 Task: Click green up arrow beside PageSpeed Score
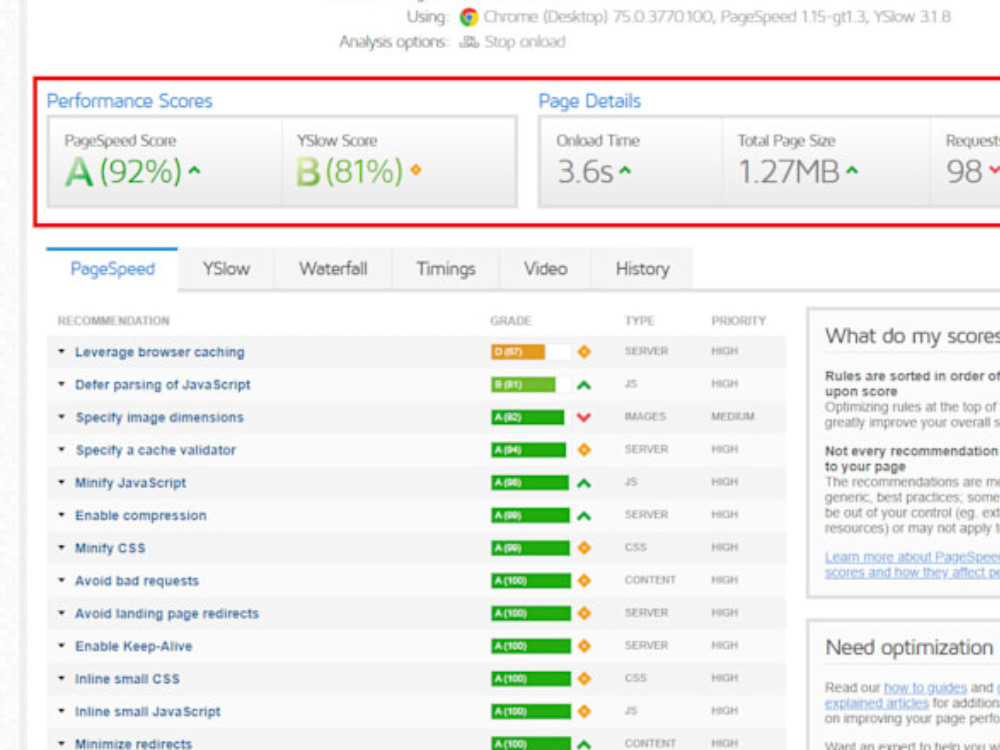click(195, 170)
